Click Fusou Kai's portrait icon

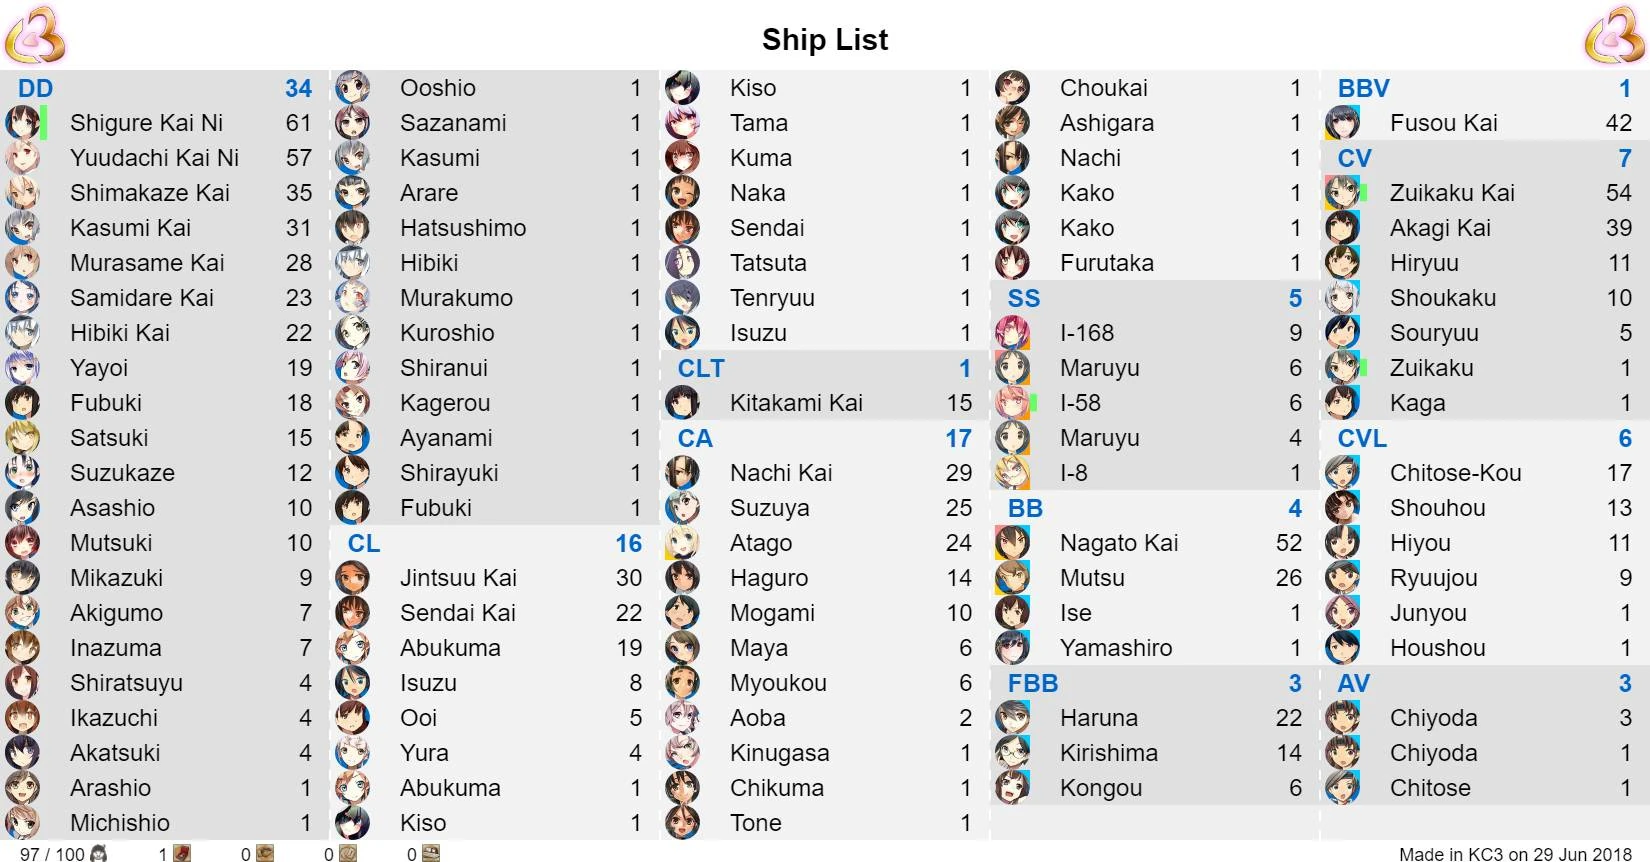[1342, 123]
